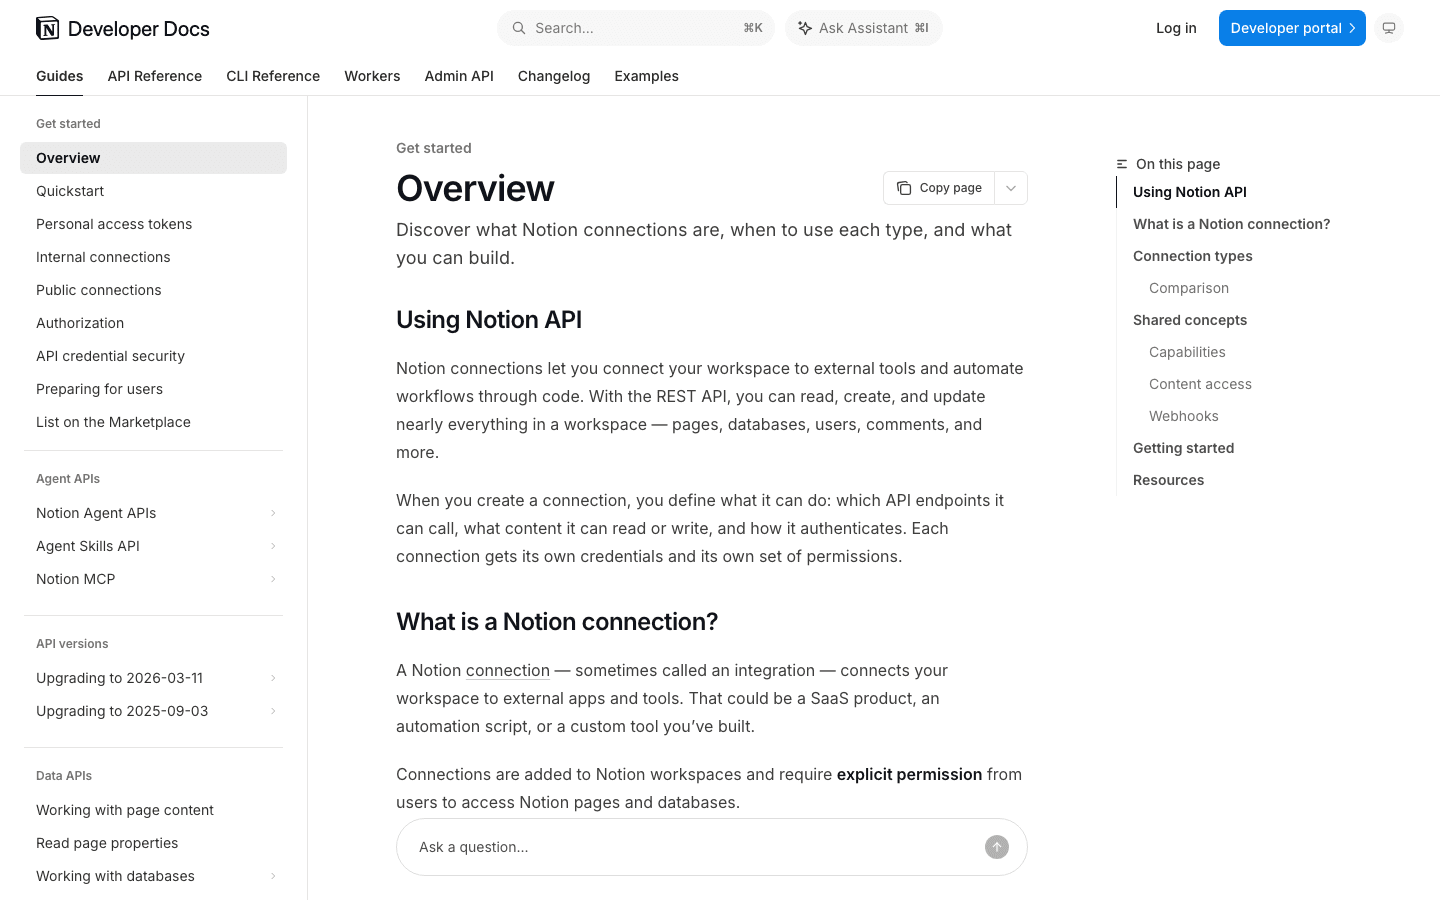Expand Working with databases section
Screen dimensions: 1440x900
tap(273, 876)
